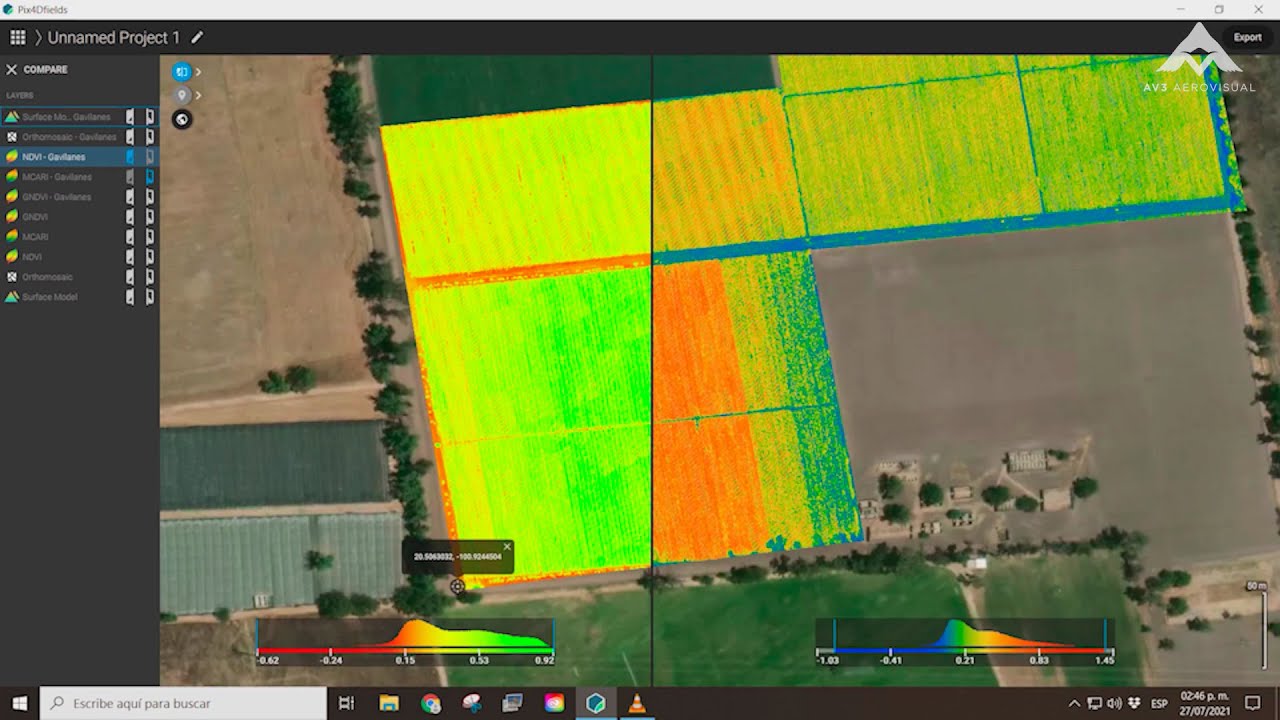Click the globe basemap icon
This screenshot has height=720, width=1280.
[x=182, y=120]
